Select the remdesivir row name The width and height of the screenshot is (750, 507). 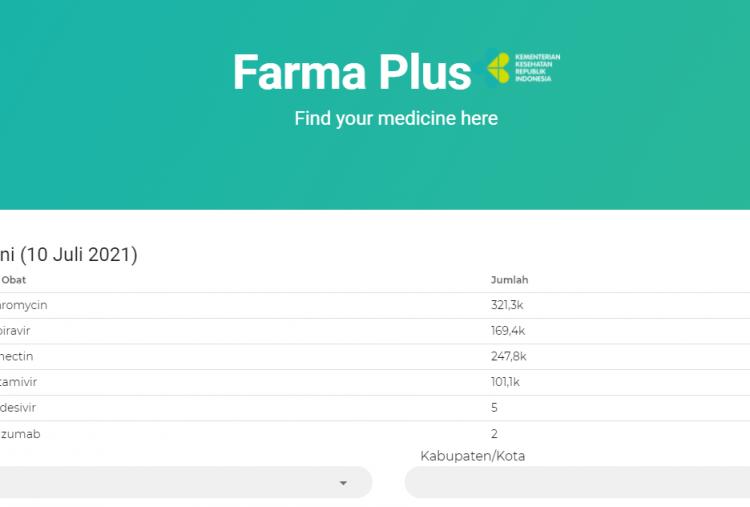coord(20,408)
